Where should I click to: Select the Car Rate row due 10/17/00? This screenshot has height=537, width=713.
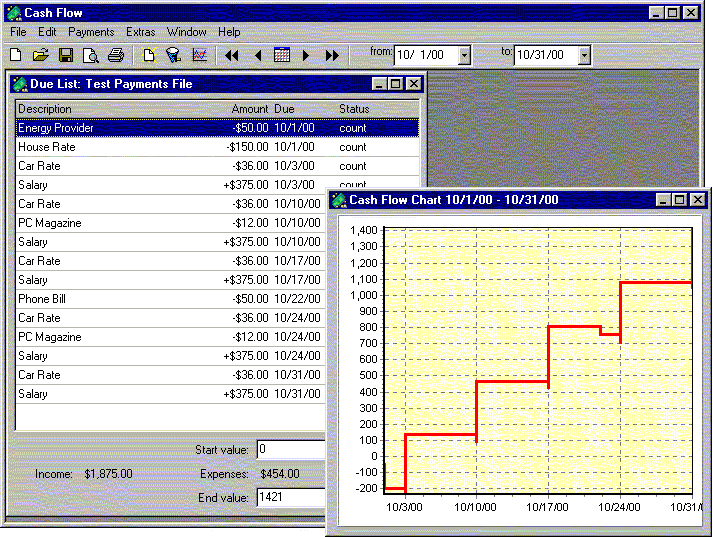171,261
